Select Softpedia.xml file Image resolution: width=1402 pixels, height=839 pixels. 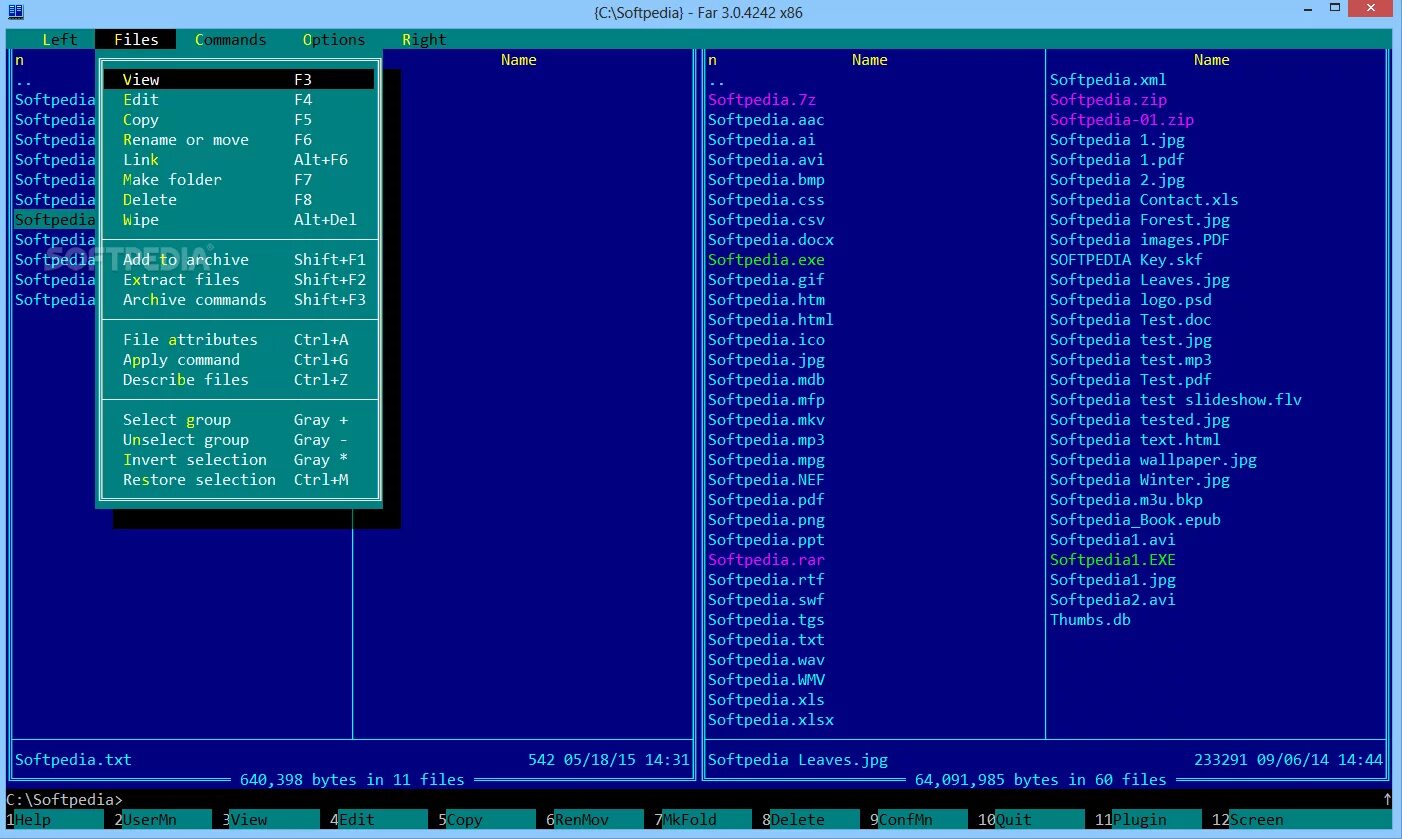pos(1108,80)
